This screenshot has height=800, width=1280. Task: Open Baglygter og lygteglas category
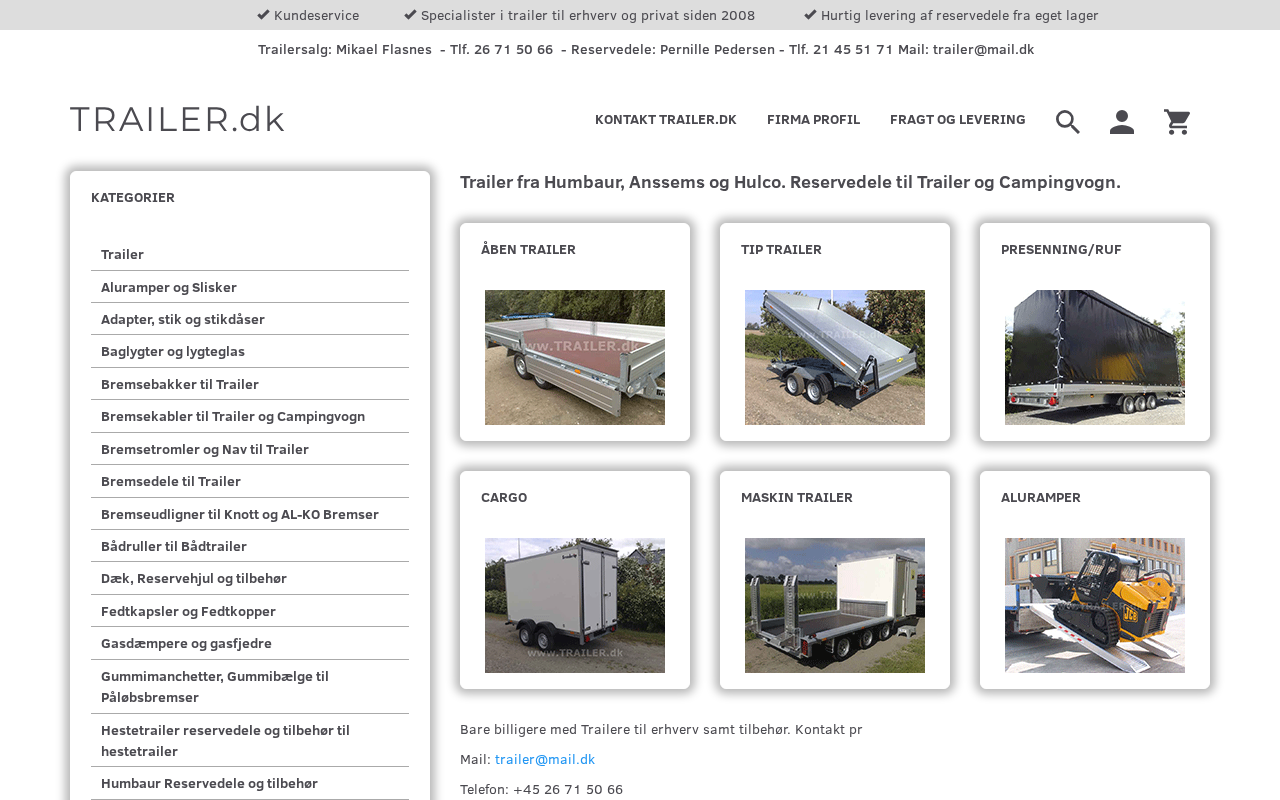250,352
